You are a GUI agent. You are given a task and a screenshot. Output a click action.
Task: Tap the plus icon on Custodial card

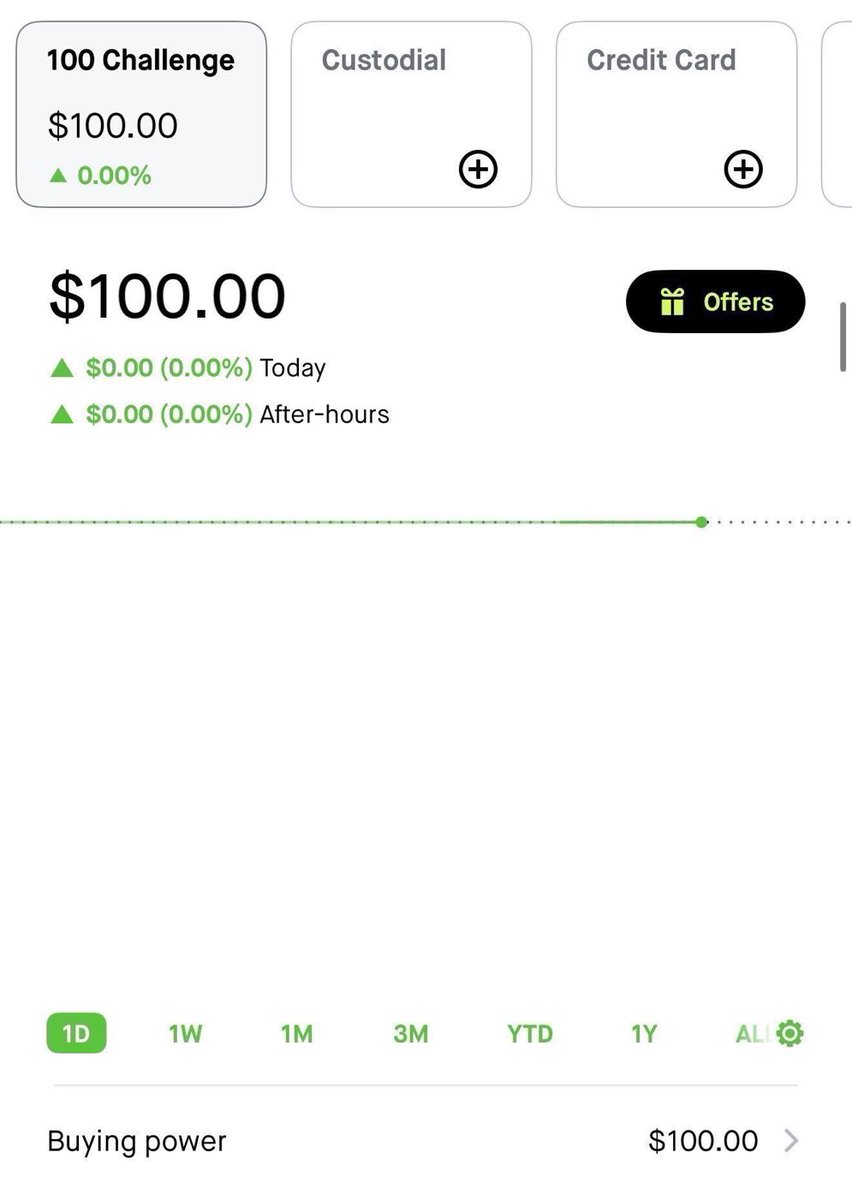[478, 169]
